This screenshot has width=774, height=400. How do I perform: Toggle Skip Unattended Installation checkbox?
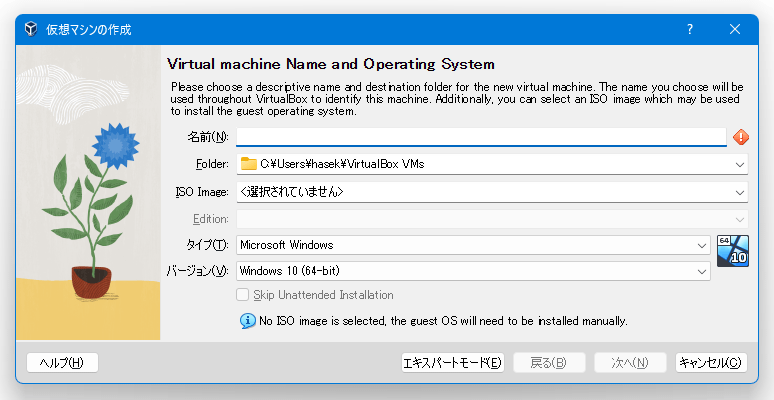(x=242, y=295)
